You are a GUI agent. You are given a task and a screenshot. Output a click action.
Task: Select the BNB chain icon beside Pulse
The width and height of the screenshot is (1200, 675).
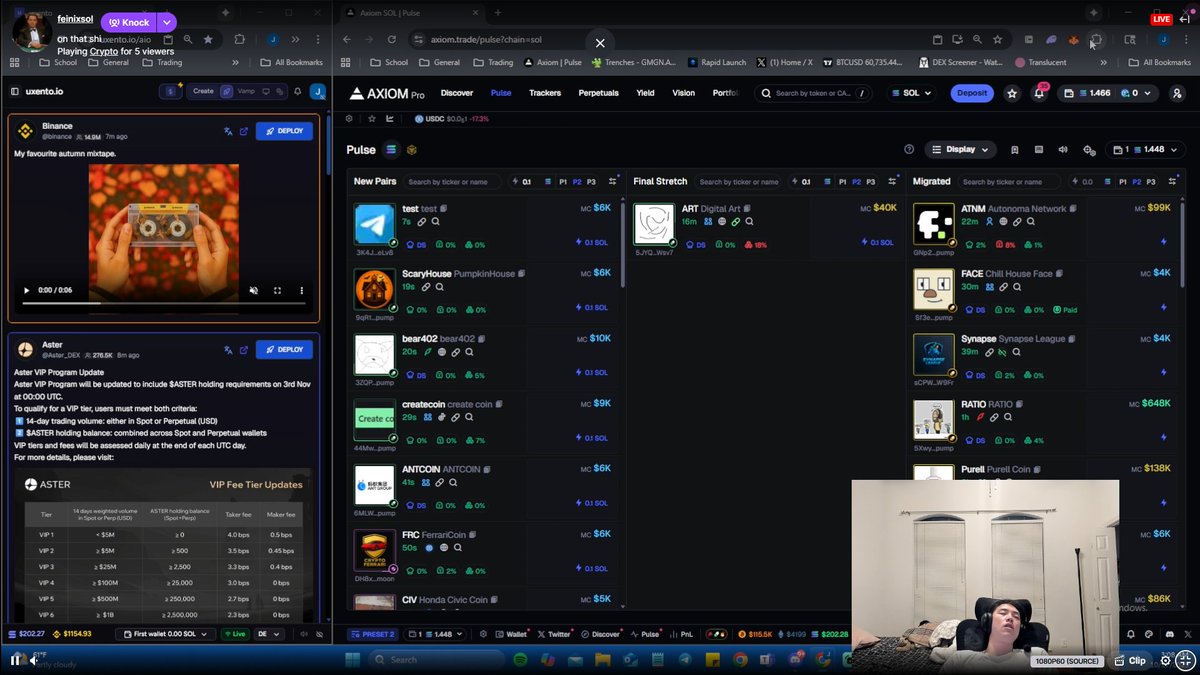pyautogui.click(x=411, y=150)
